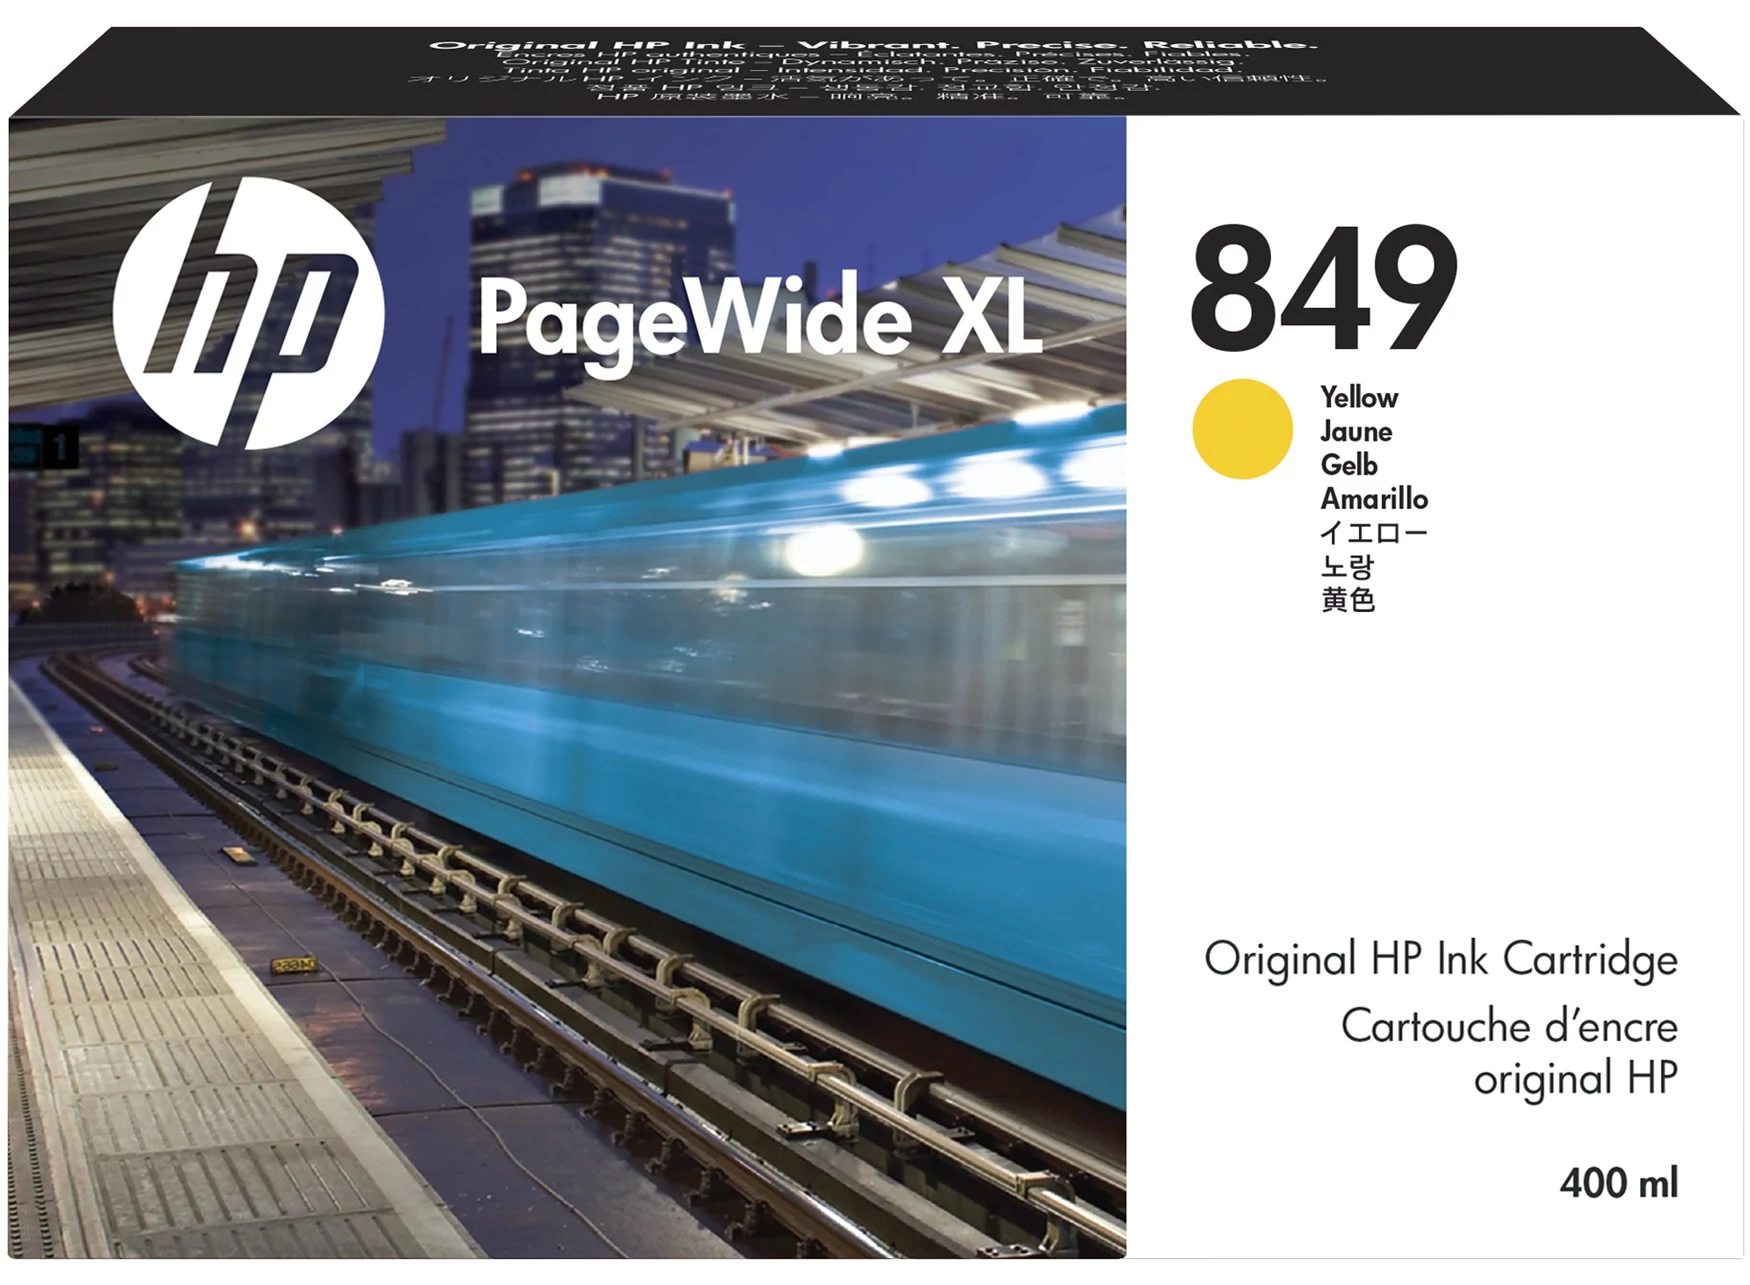Click the 400 ml volume label
This screenshot has width=1750, height=1285.
[1618, 1183]
